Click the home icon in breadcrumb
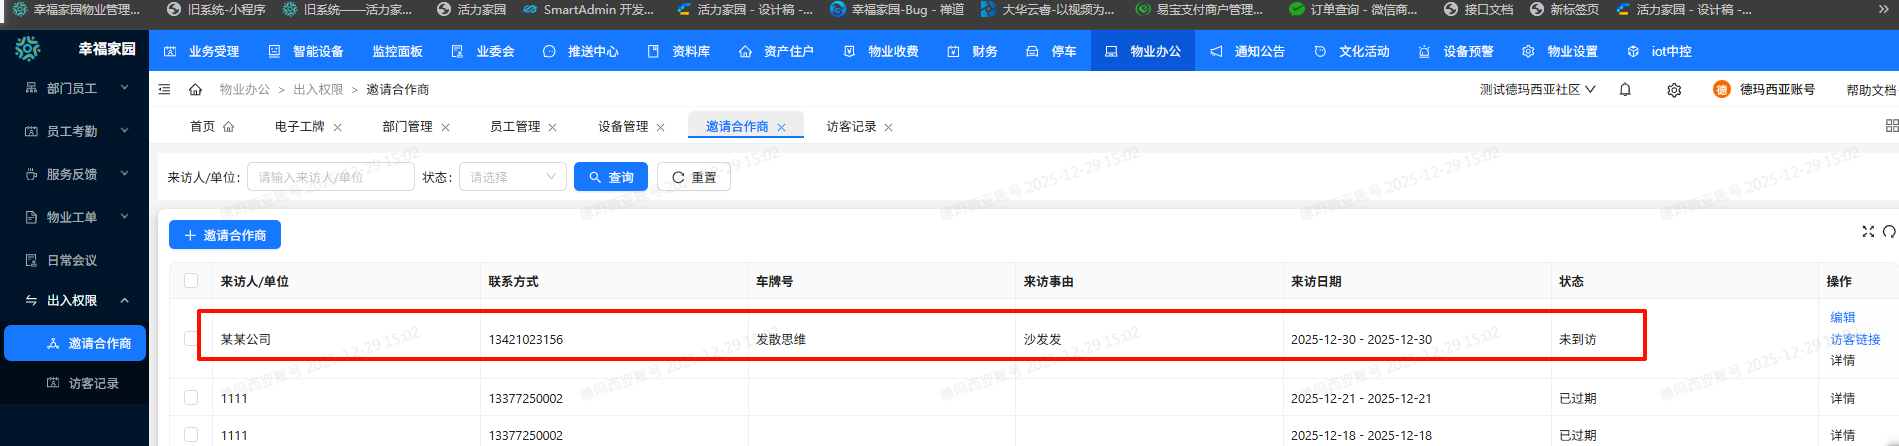The width and height of the screenshot is (1899, 446). tap(195, 90)
